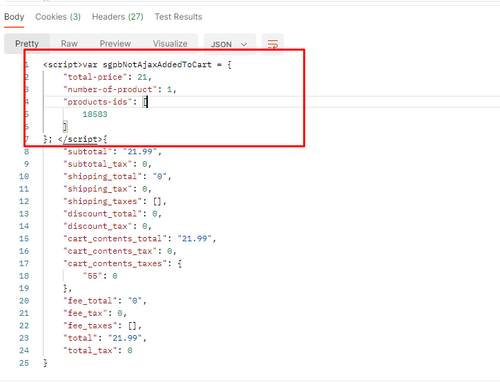
Task: Select the Visualize view mode
Action: click(170, 44)
